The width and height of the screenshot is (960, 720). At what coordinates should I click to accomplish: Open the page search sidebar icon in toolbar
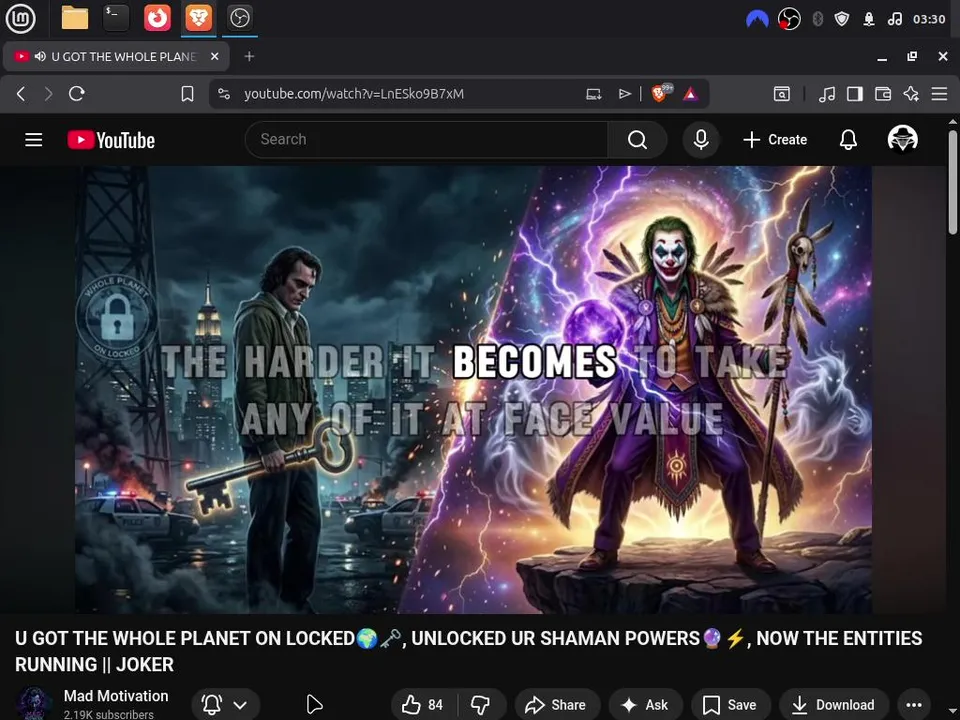(782, 94)
